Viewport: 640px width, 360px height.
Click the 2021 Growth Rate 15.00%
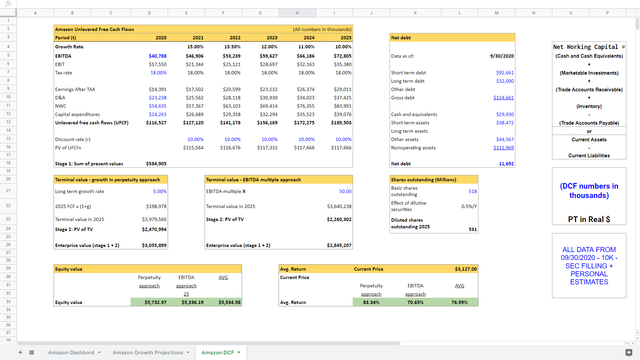[195, 47]
